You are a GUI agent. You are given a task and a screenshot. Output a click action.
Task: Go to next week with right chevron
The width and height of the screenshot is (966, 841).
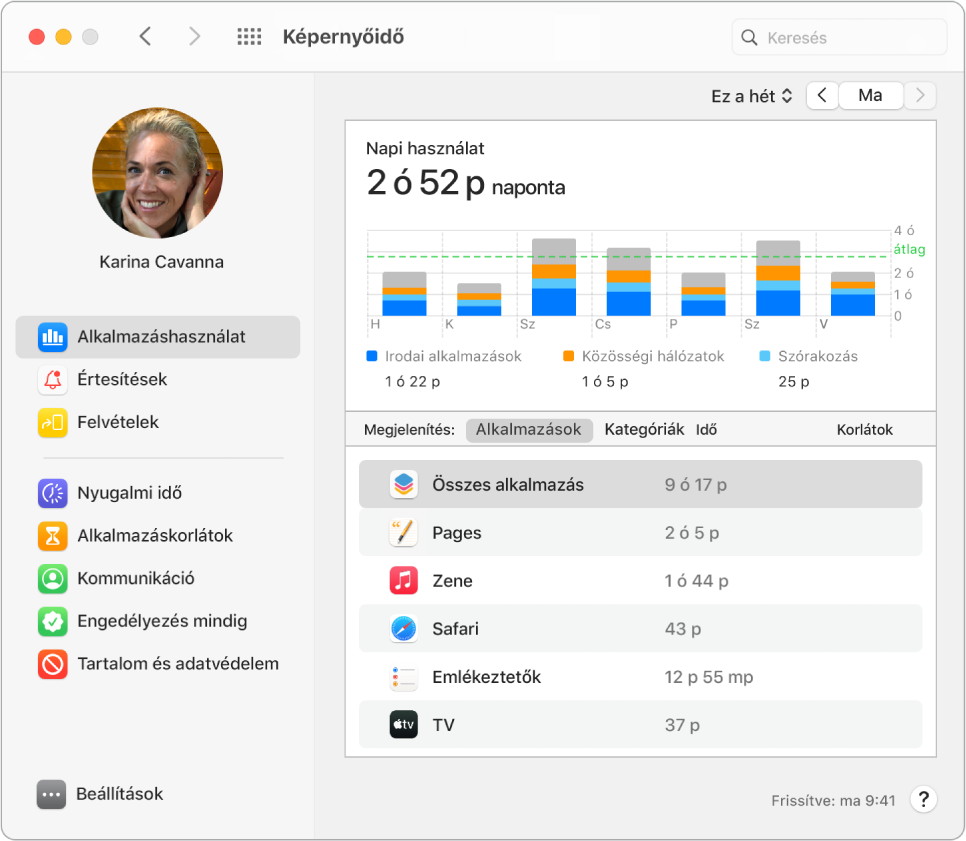coord(920,95)
